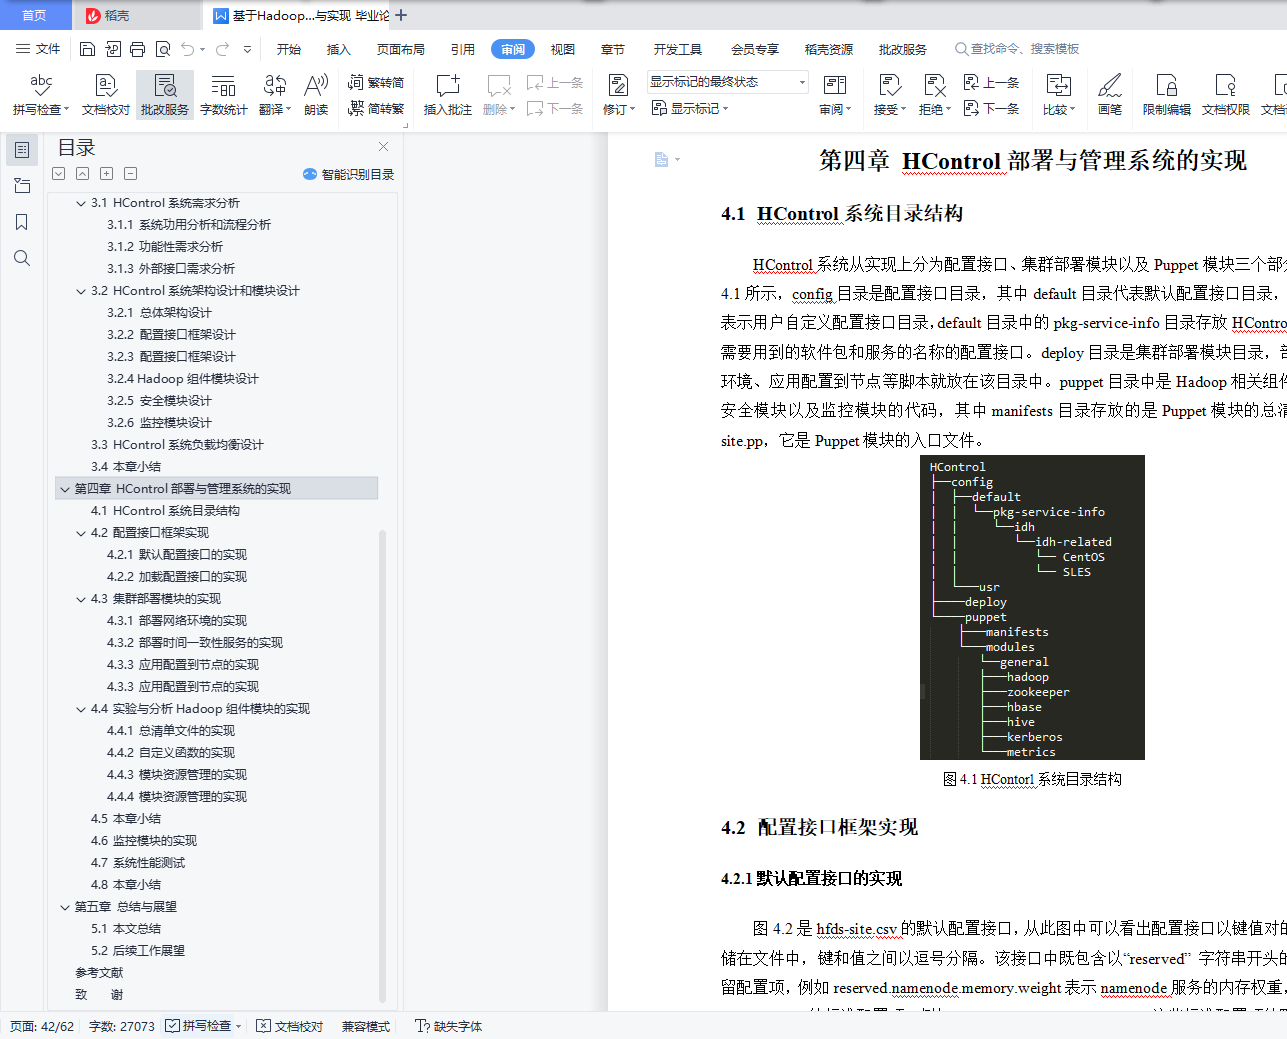This screenshot has width=1287, height=1039.
Task: Open word count (字数统计)
Action: point(223,95)
